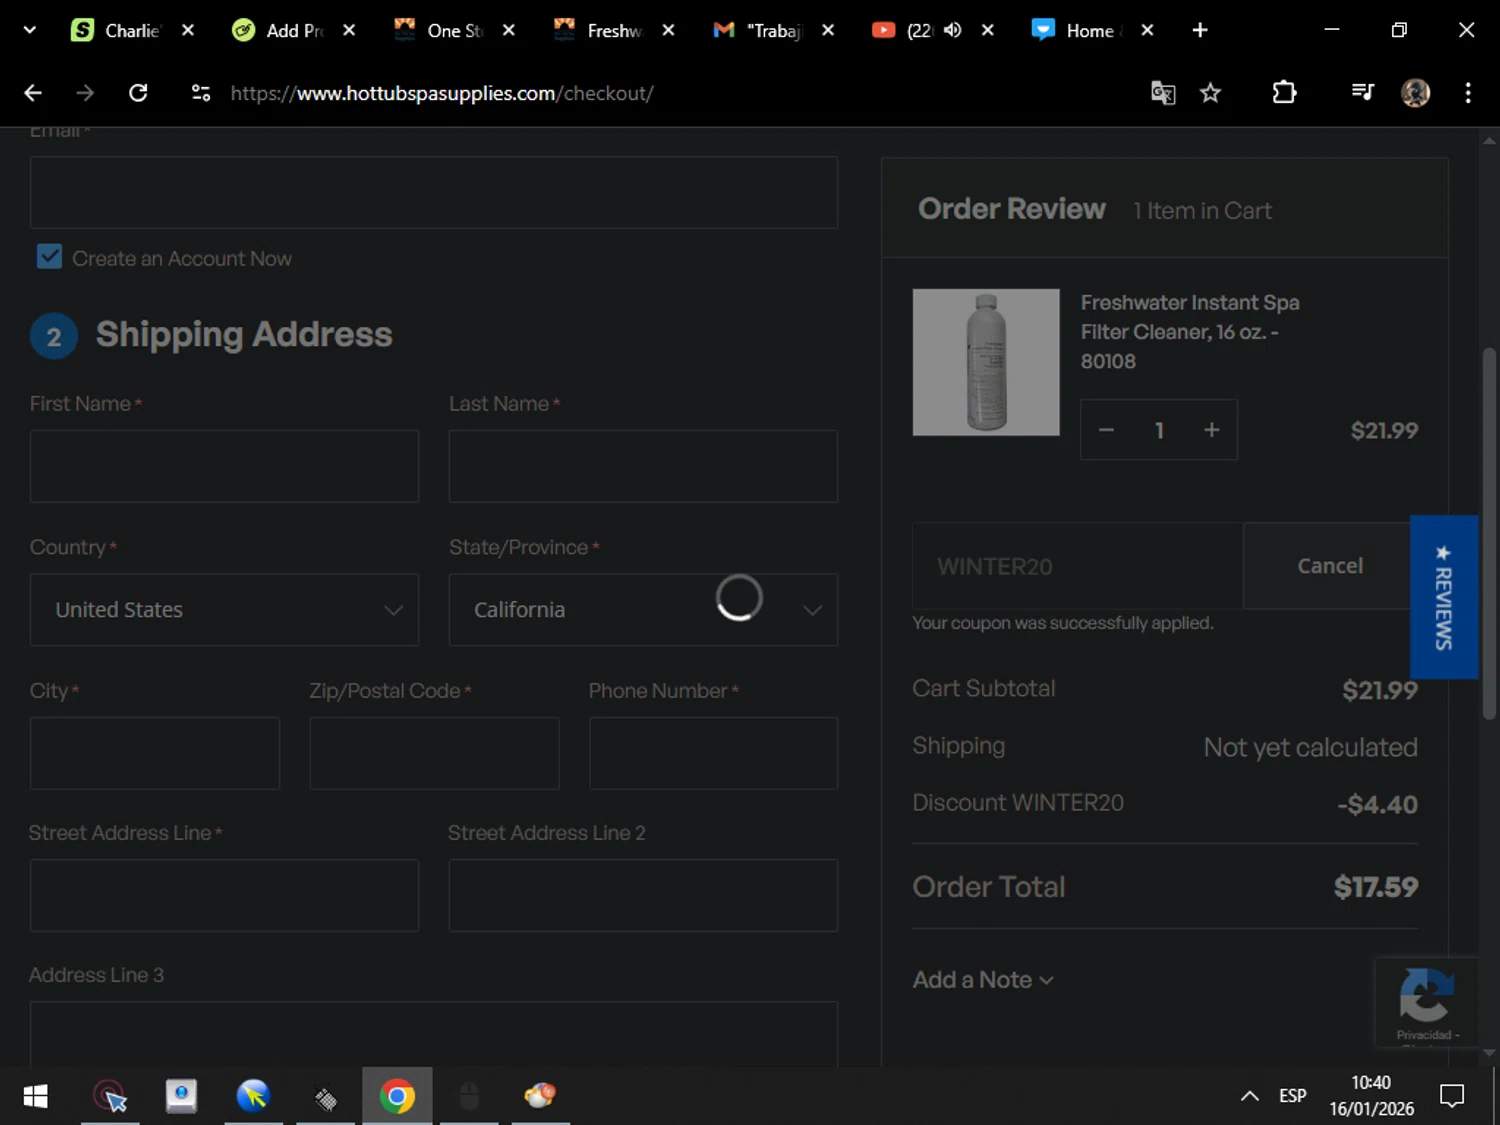Open the browser extensions puzzle icon
The image size is (1500, 1125).
coord(1284,93)
